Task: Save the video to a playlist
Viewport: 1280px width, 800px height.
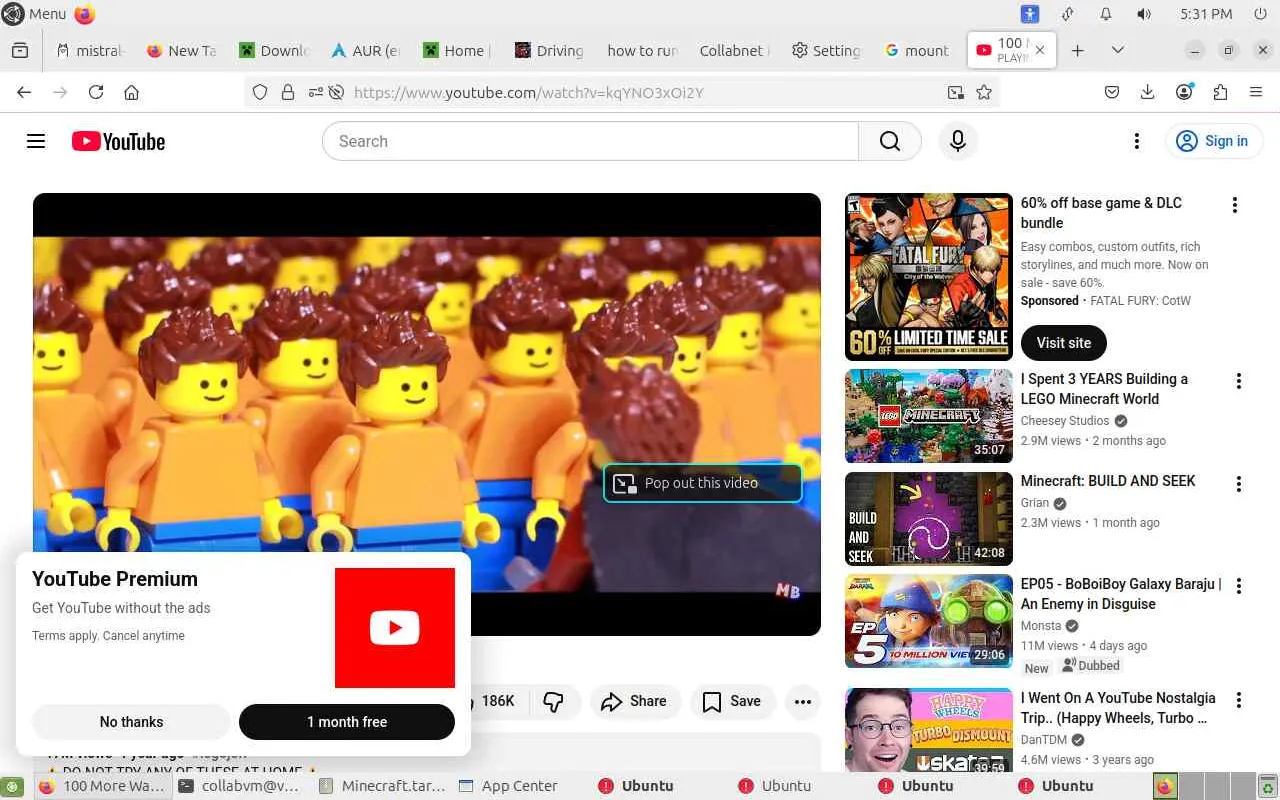Action: [x=732, y=701]
